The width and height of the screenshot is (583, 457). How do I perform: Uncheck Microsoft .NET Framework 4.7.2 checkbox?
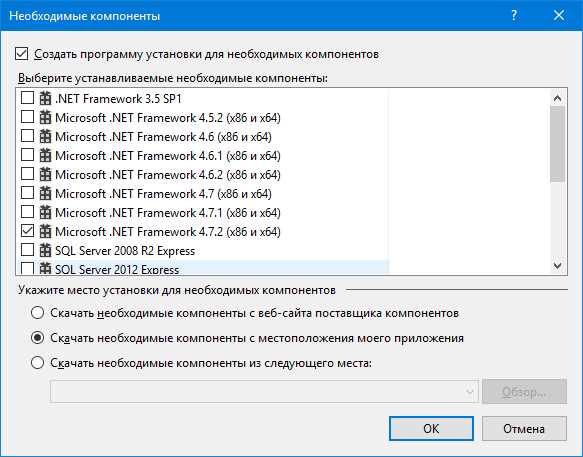click(x=27, y=231)
